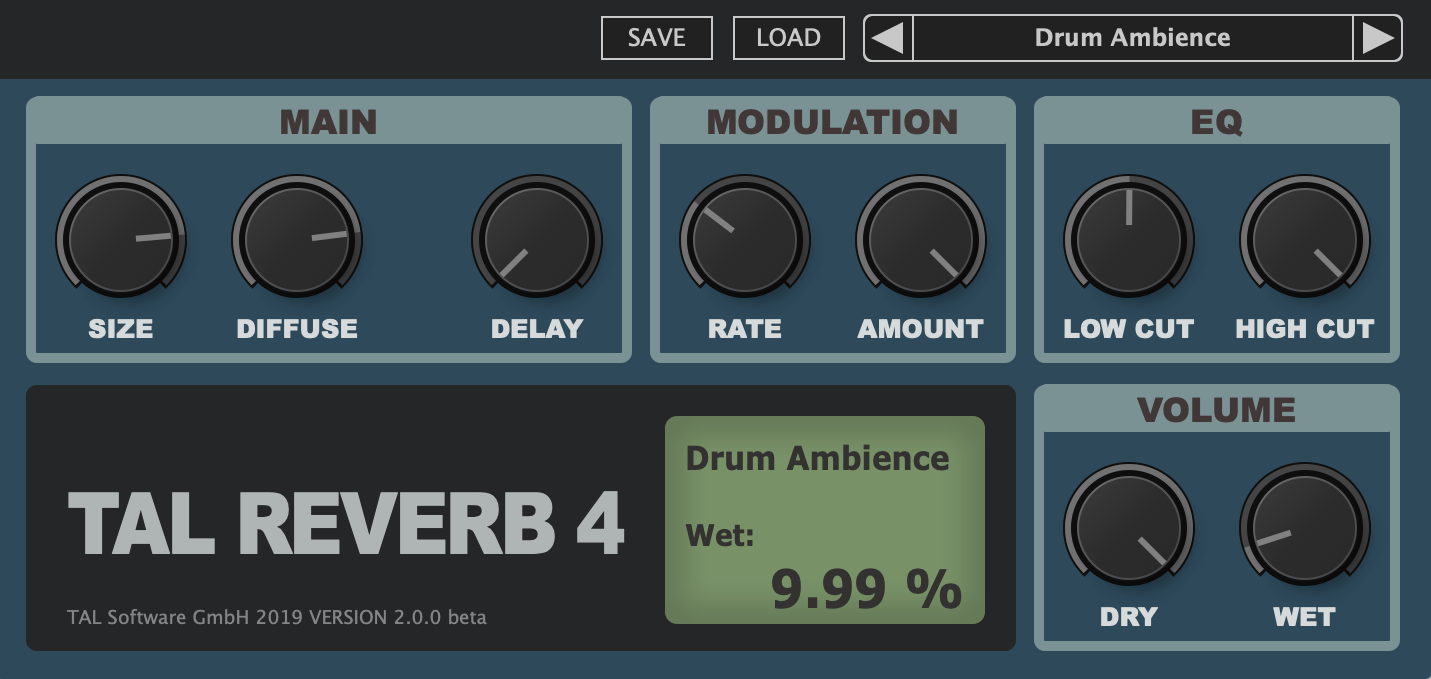The width and height of the screenshot is (1431, 679).
Task: Select the modulation RATE knob
Action: tap(745, 239)
